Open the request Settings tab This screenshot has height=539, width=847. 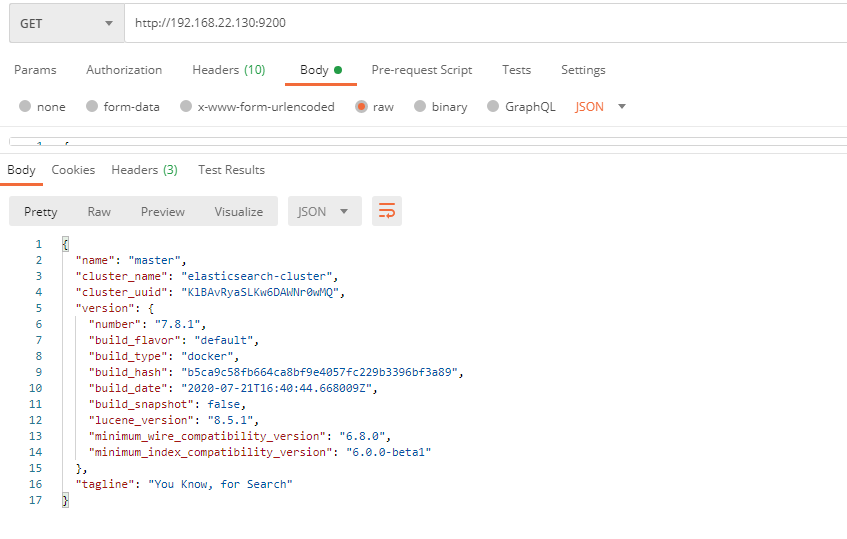(583, 70)
